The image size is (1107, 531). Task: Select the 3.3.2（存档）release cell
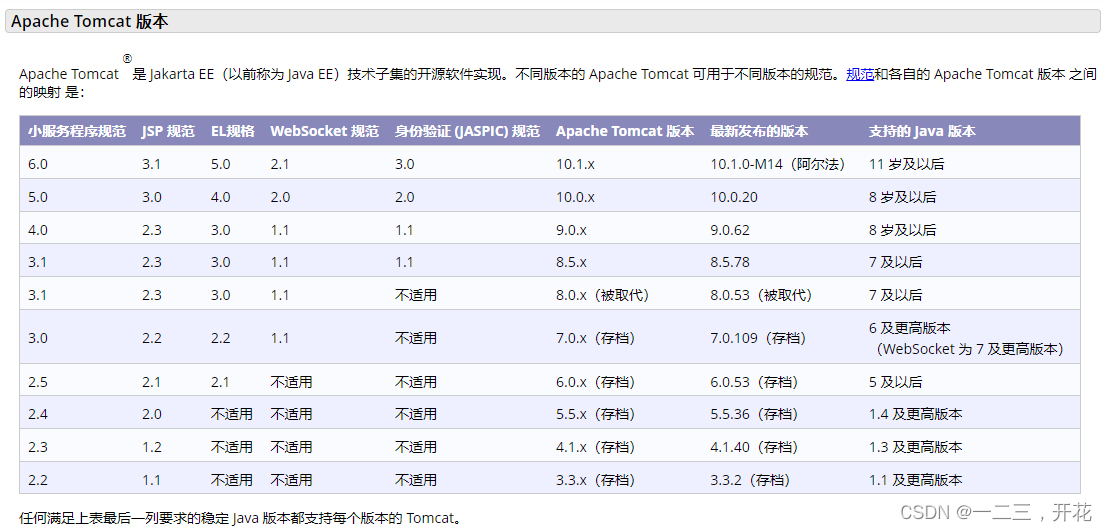(x=750, y=480)
